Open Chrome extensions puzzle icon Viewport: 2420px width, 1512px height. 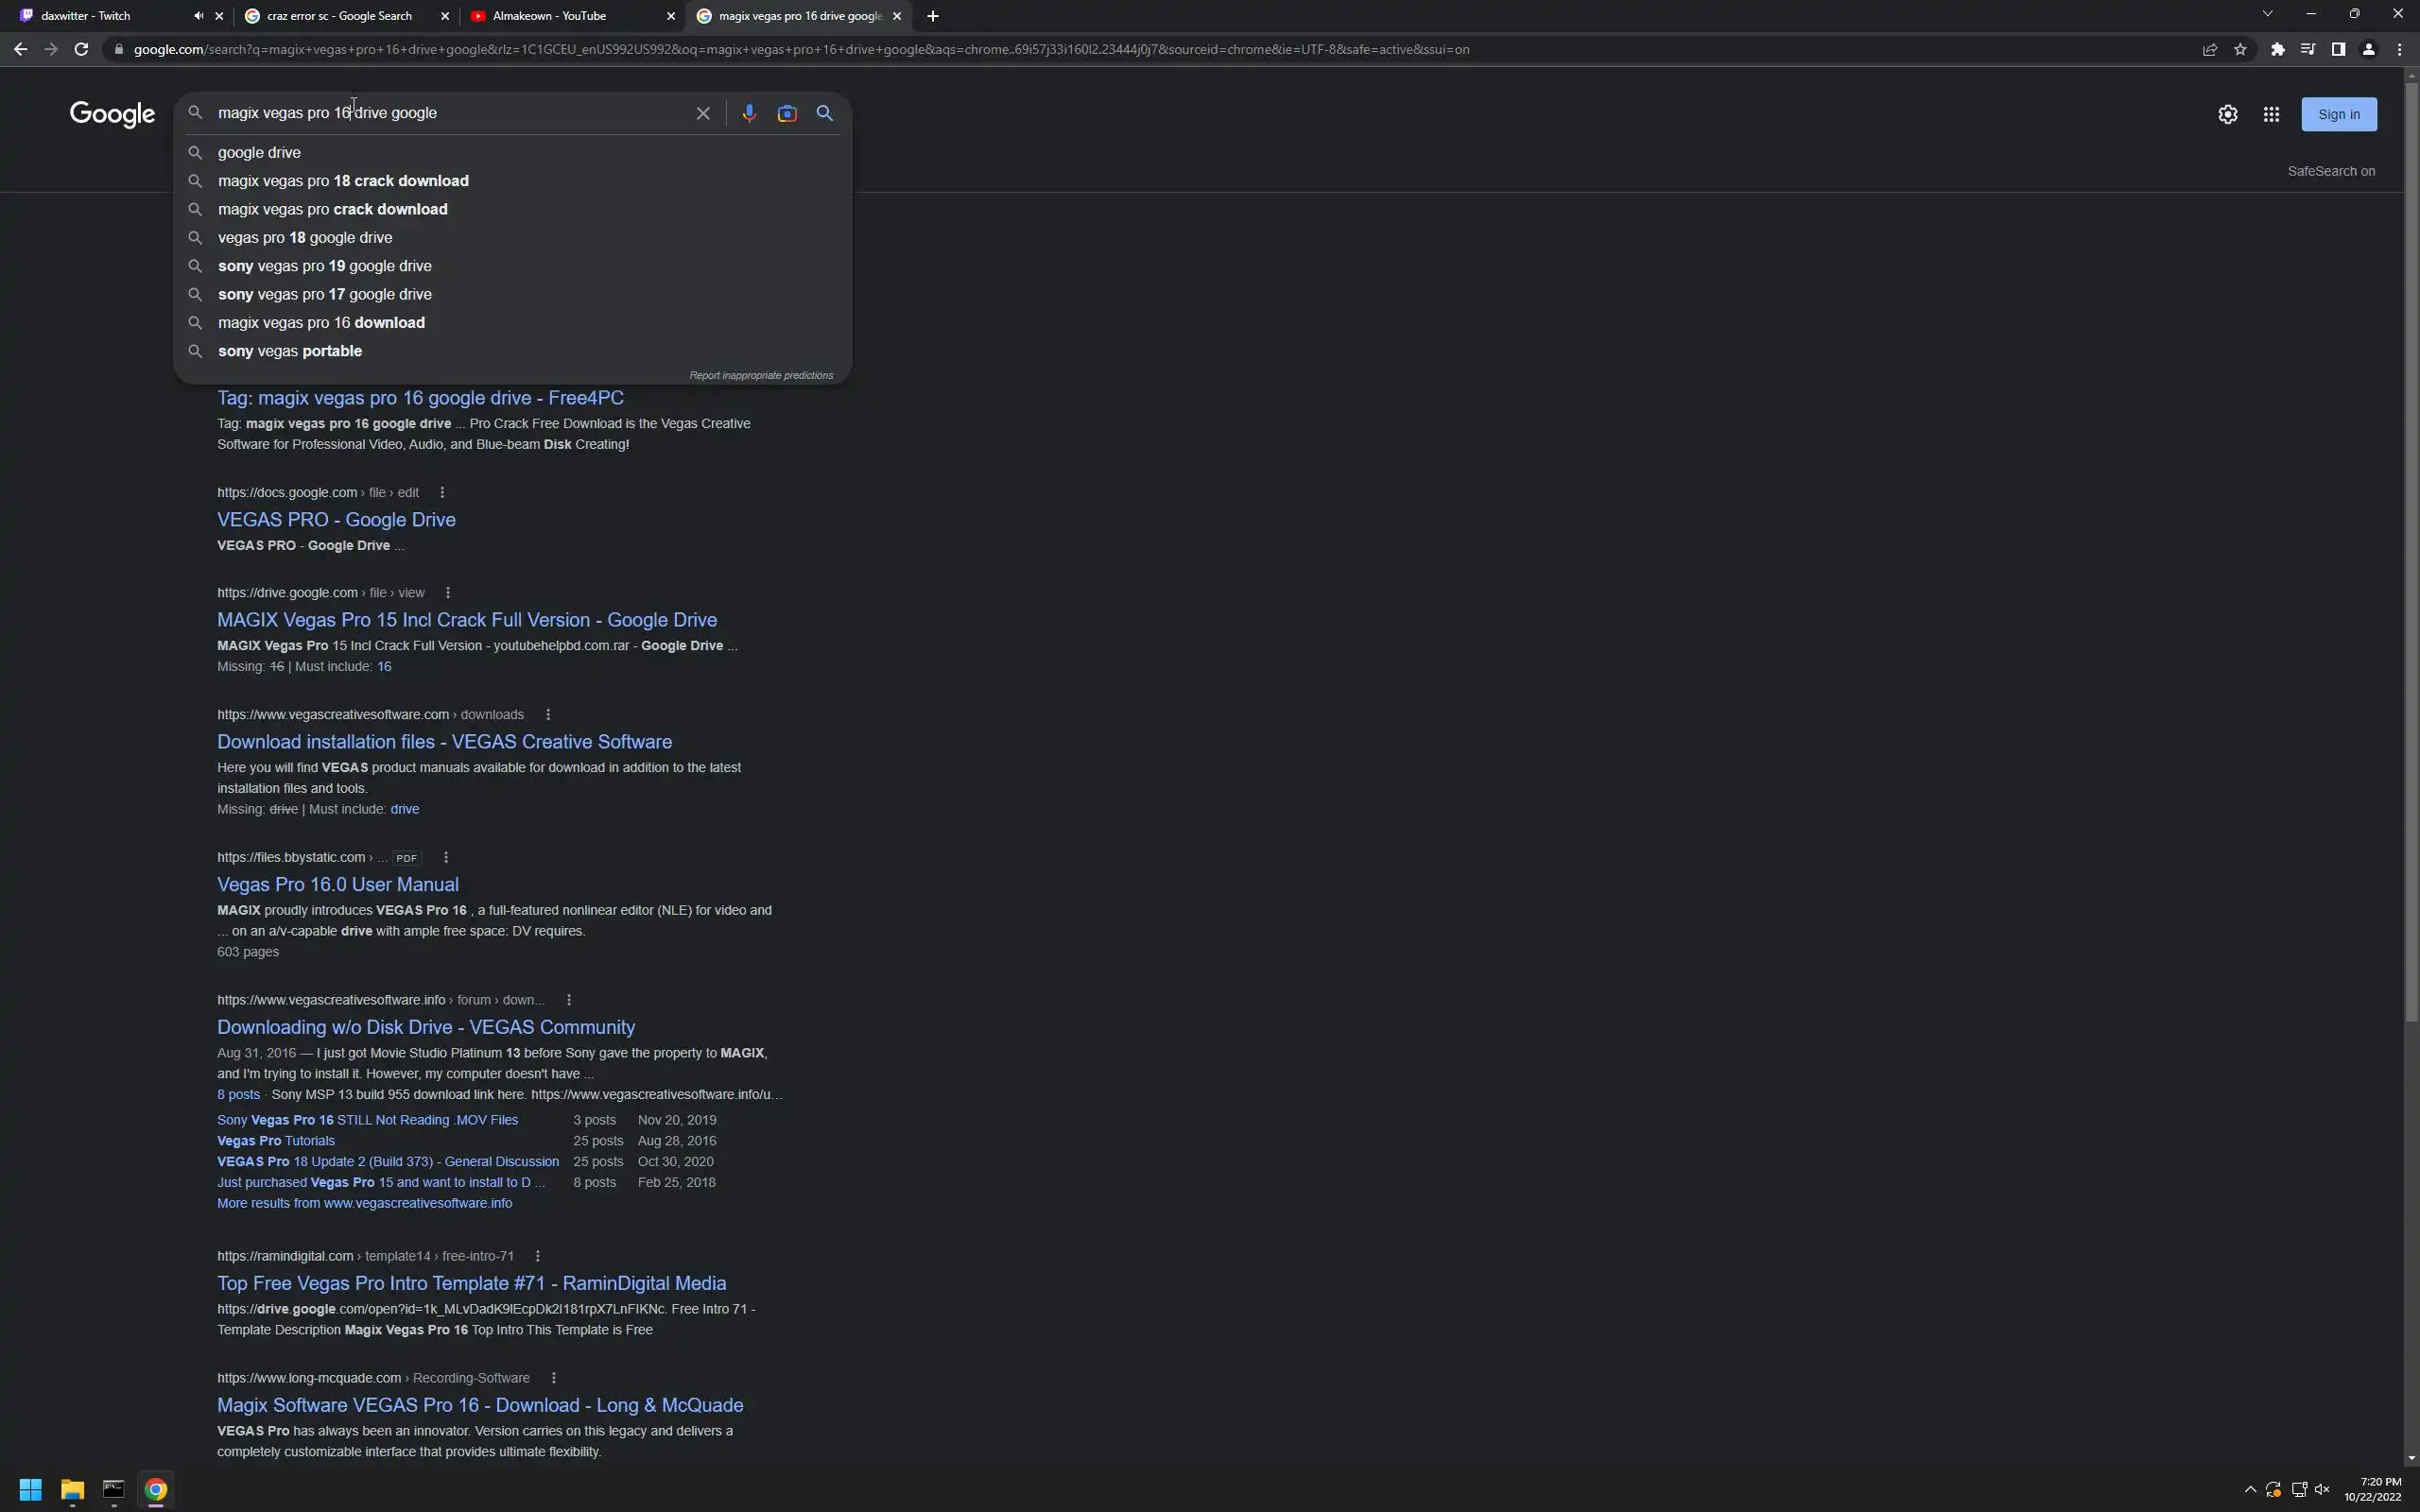2277,49
